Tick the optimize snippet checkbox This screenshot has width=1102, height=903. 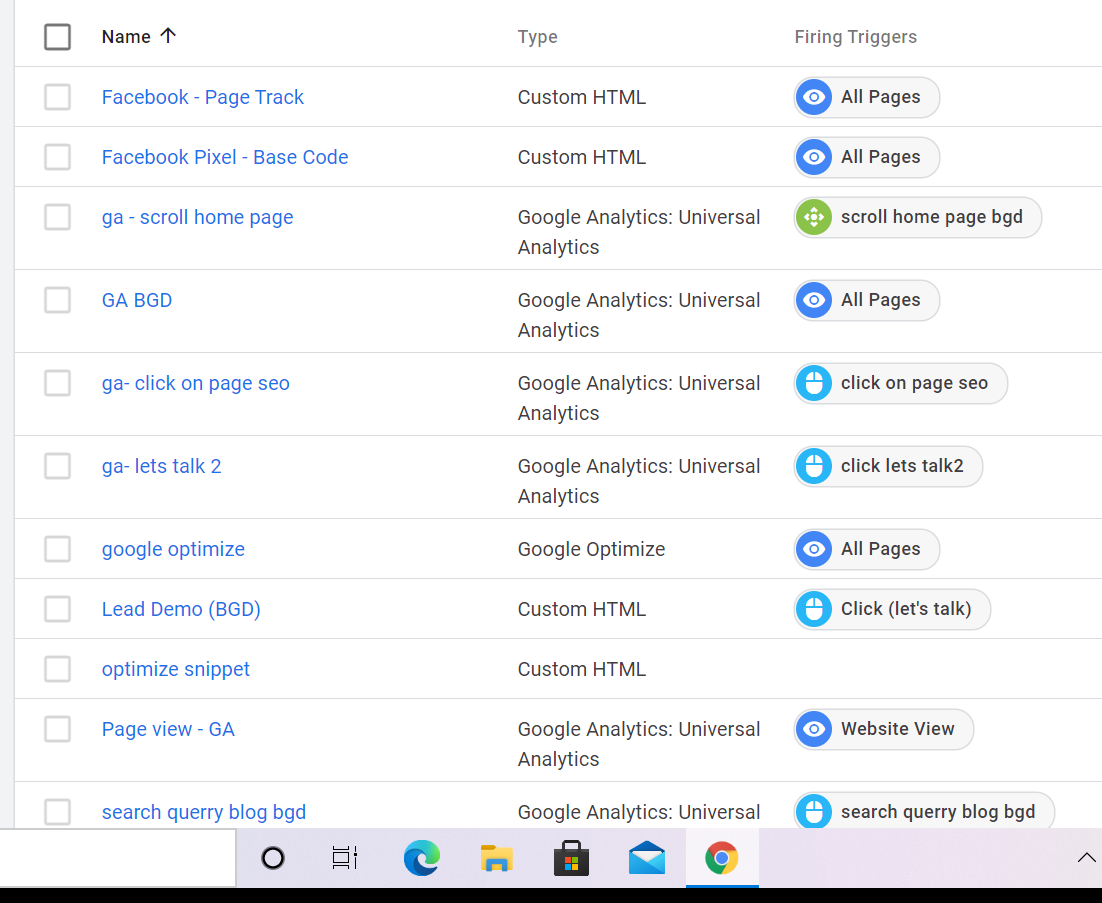click(57, 669)
